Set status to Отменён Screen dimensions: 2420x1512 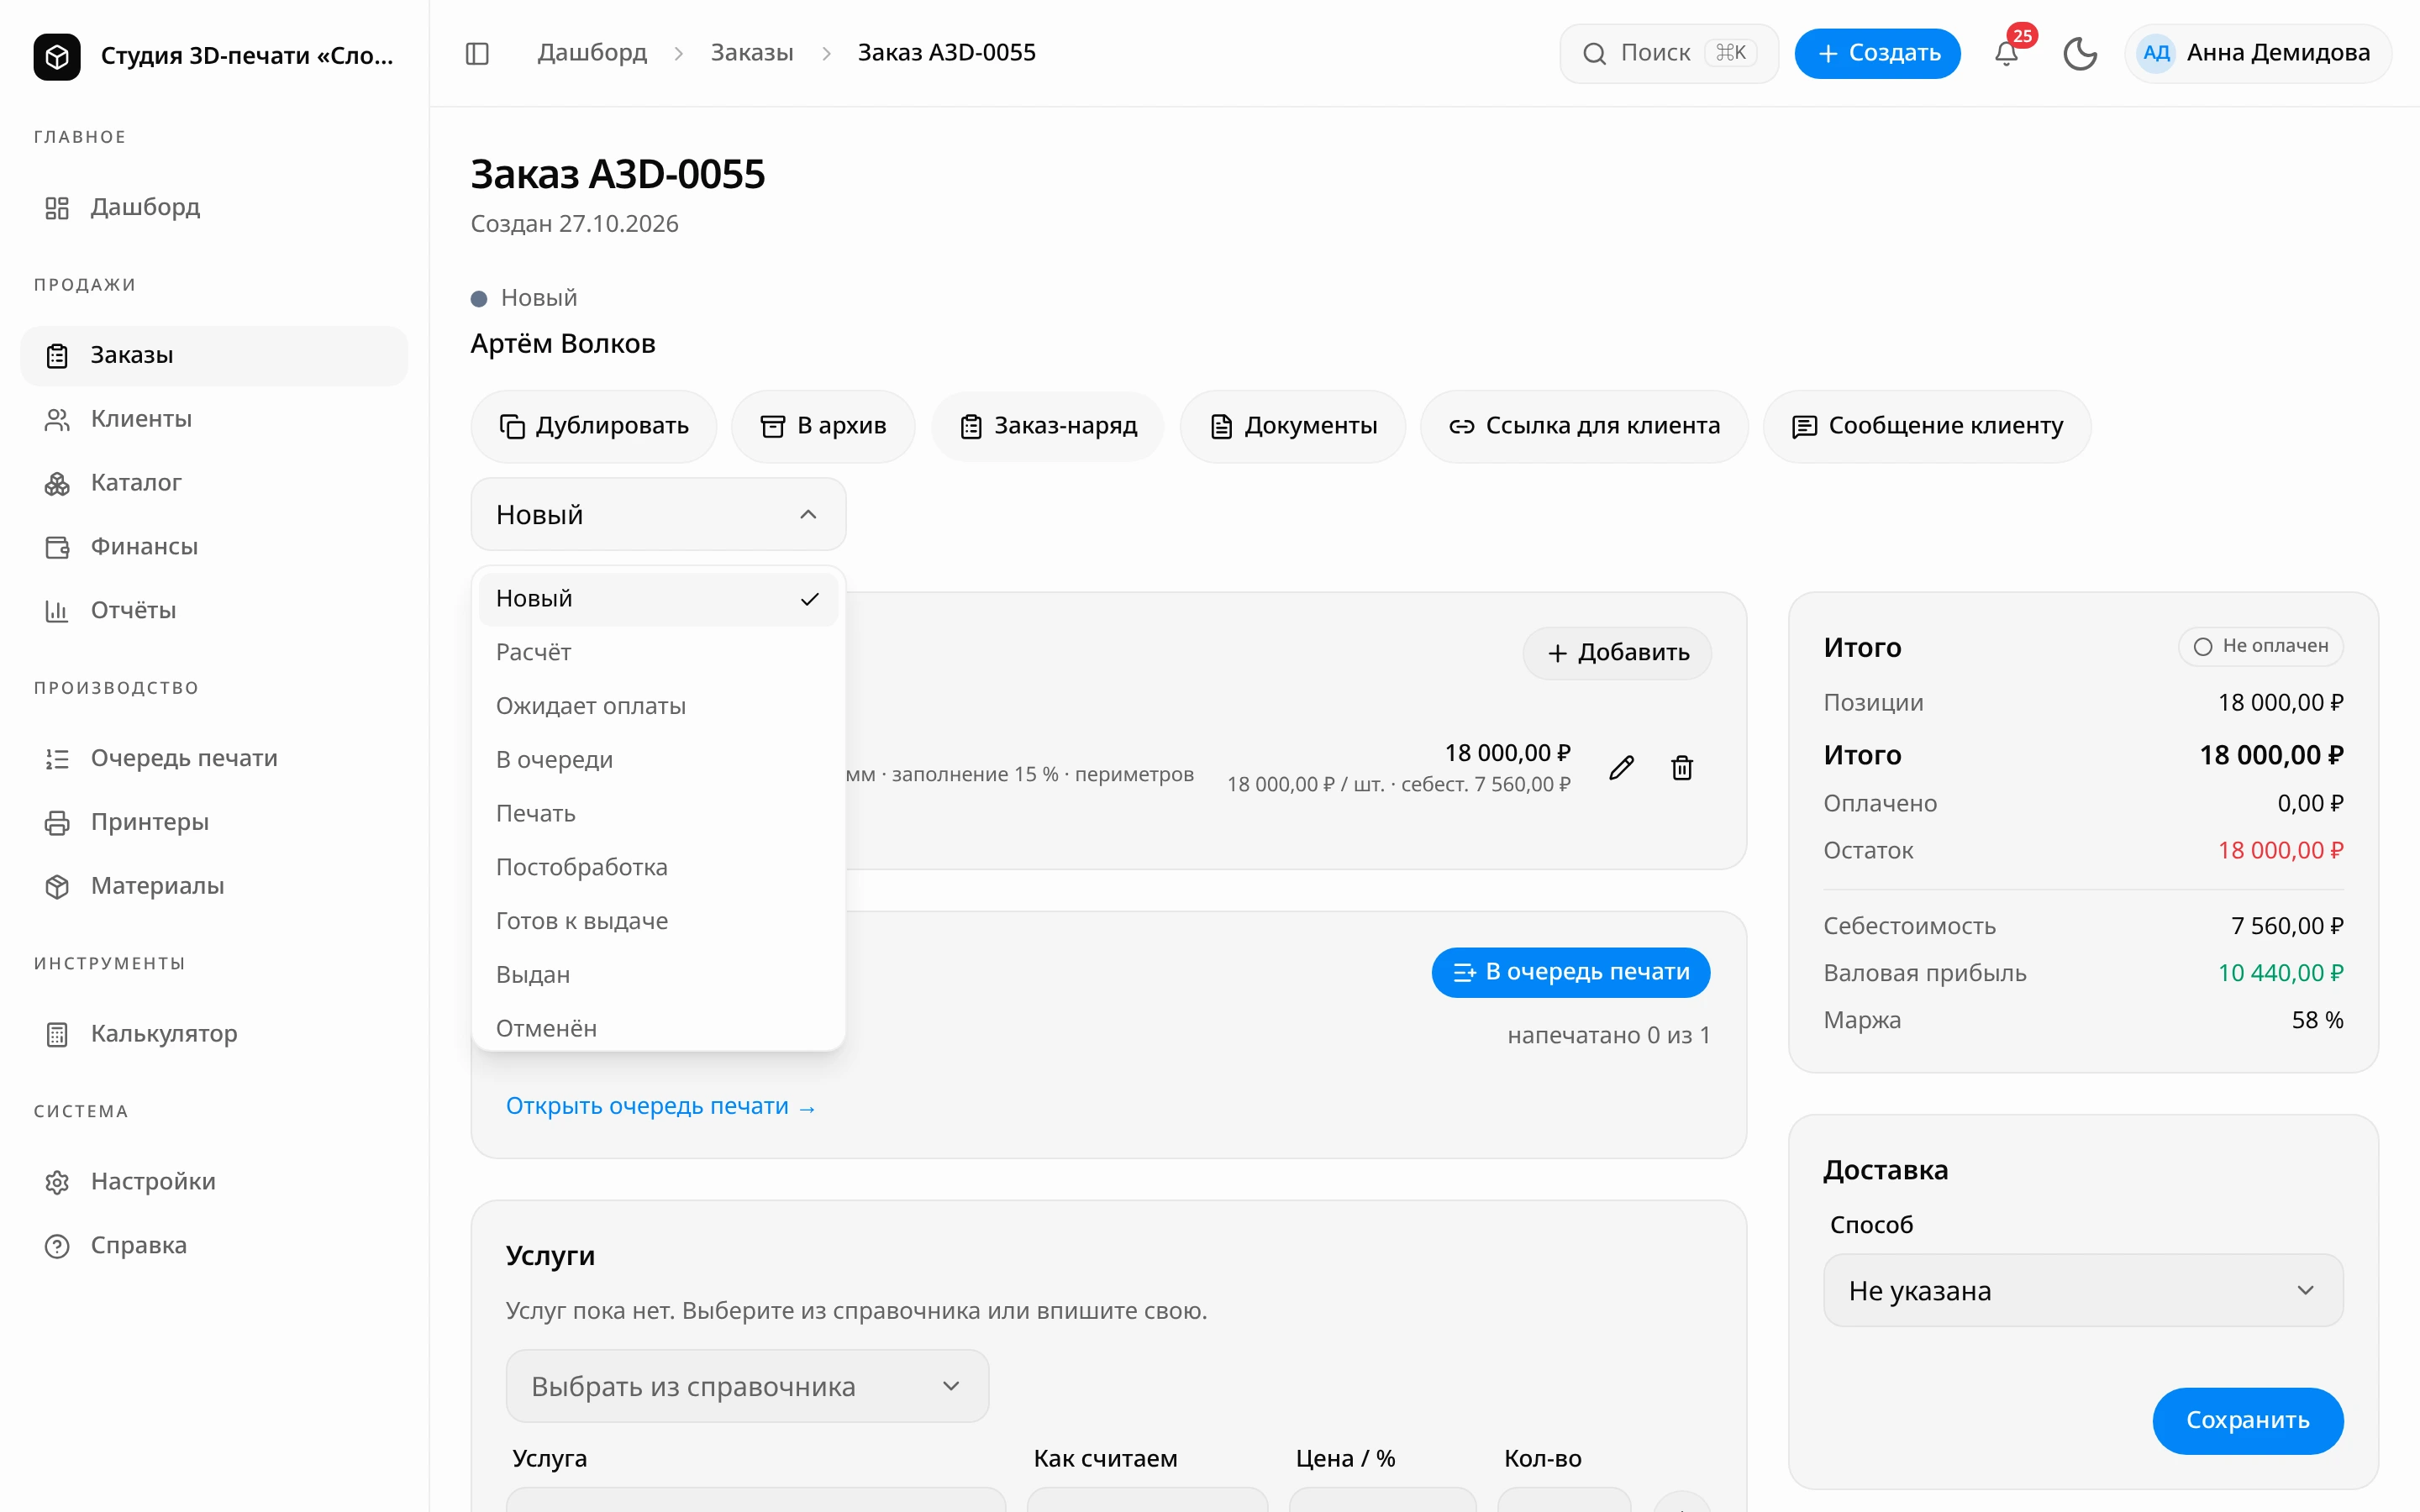tap(658, 1028)
